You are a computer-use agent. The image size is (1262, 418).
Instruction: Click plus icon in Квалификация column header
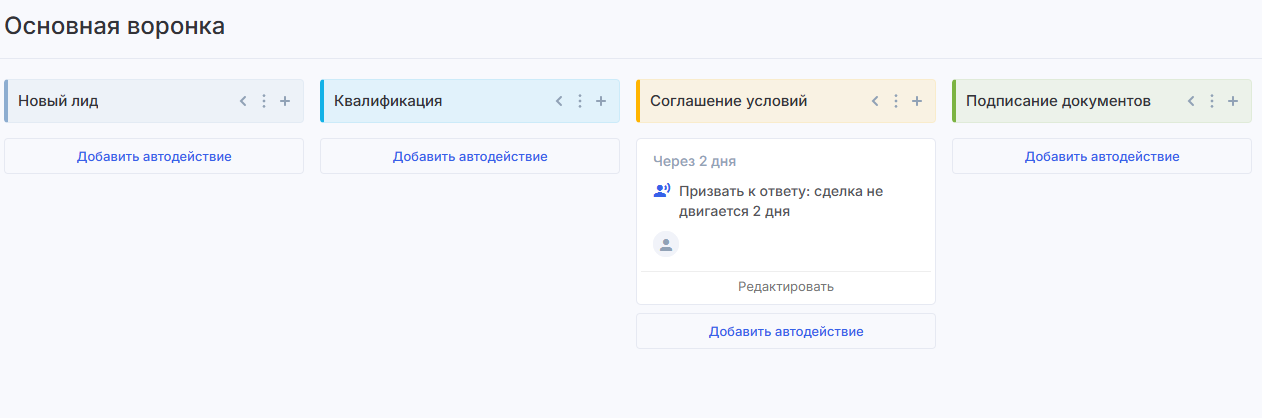click(601, 101)
